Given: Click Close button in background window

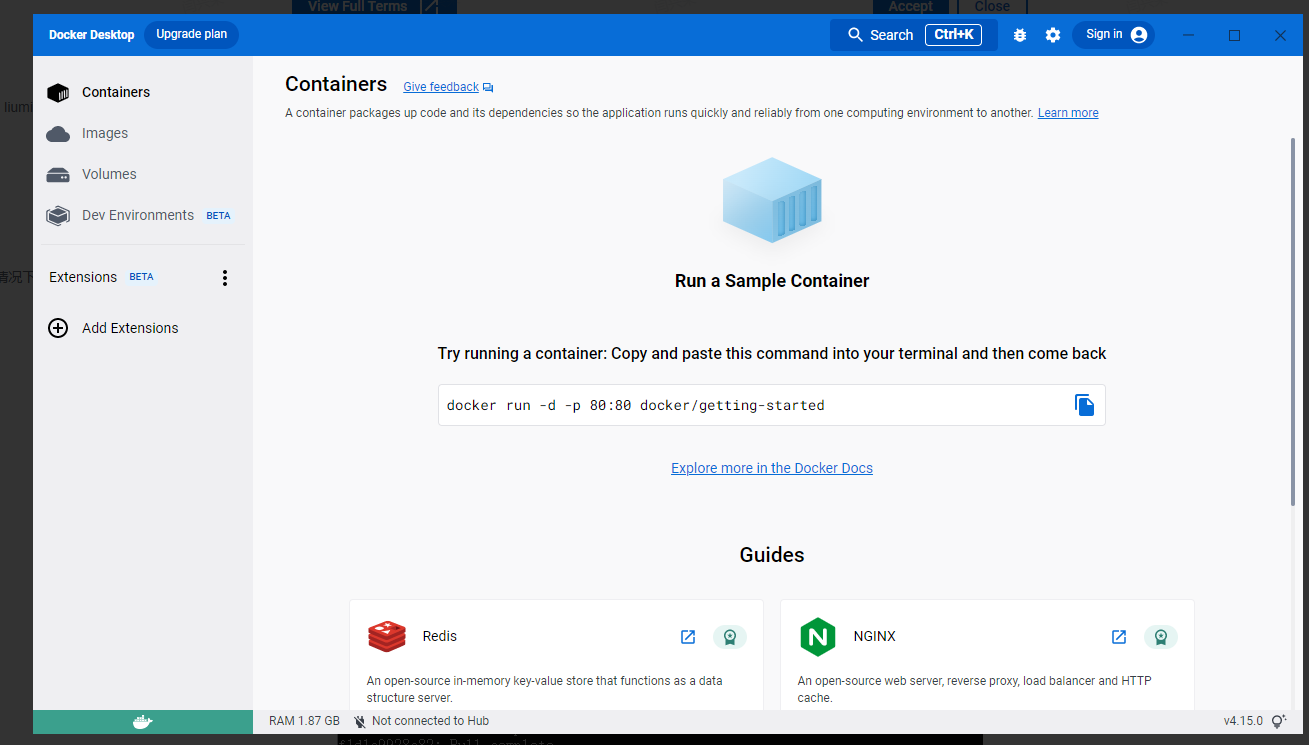Looking at the screenshot, I should [992, 6].
